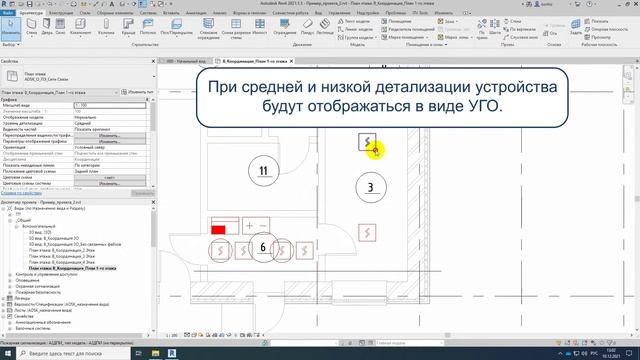
Task: Open the Выбор dropdown under Modify
Action: [11, 44]
